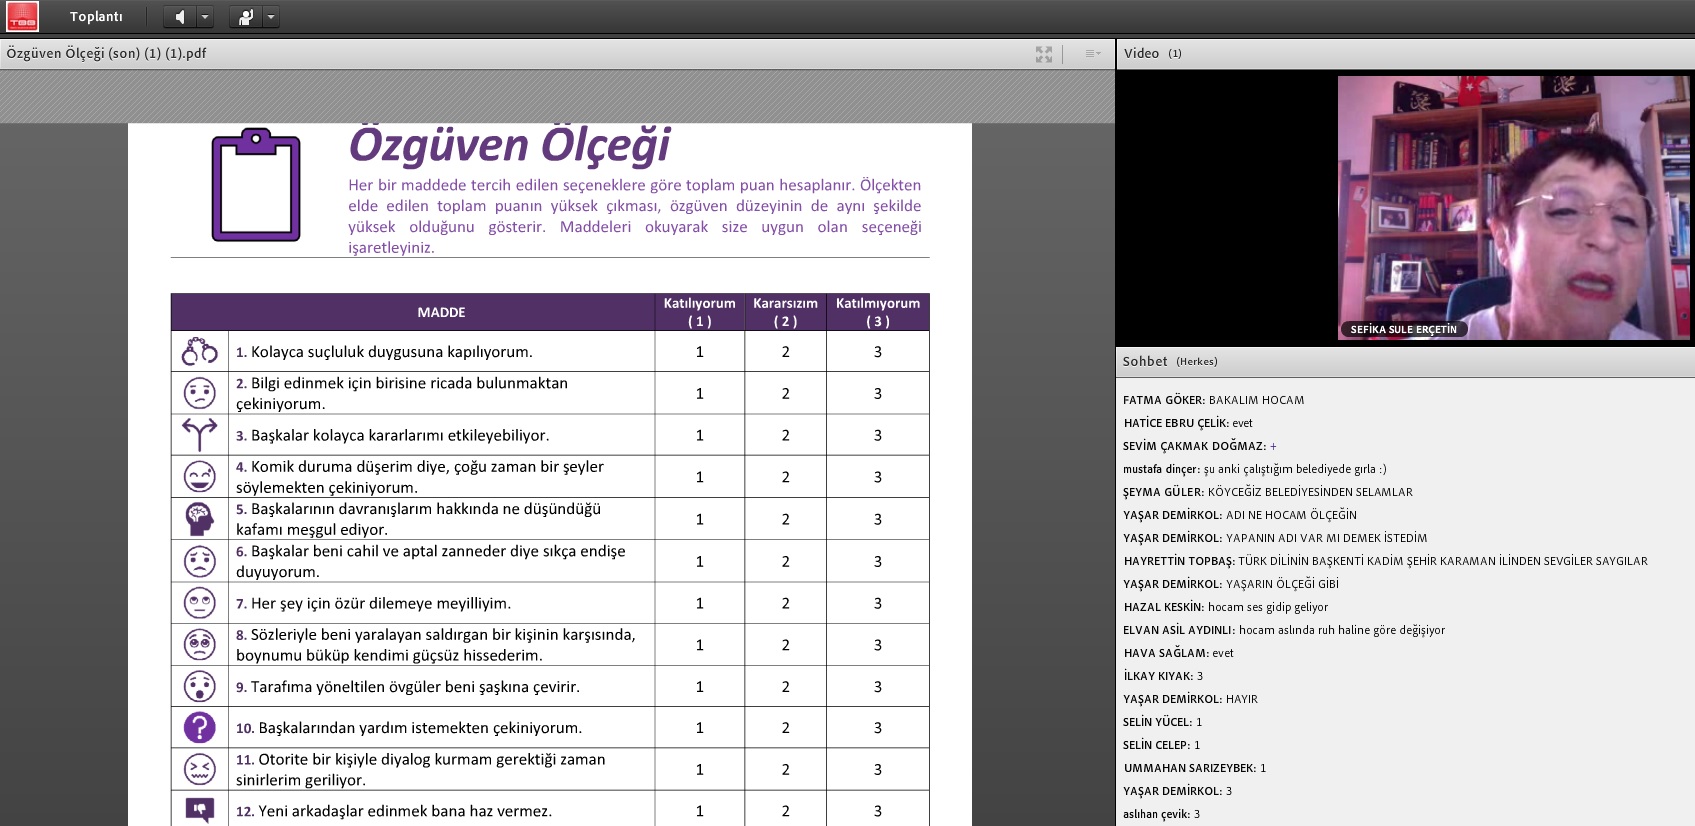Click the winking face icon beside item 4

point(200,477)
